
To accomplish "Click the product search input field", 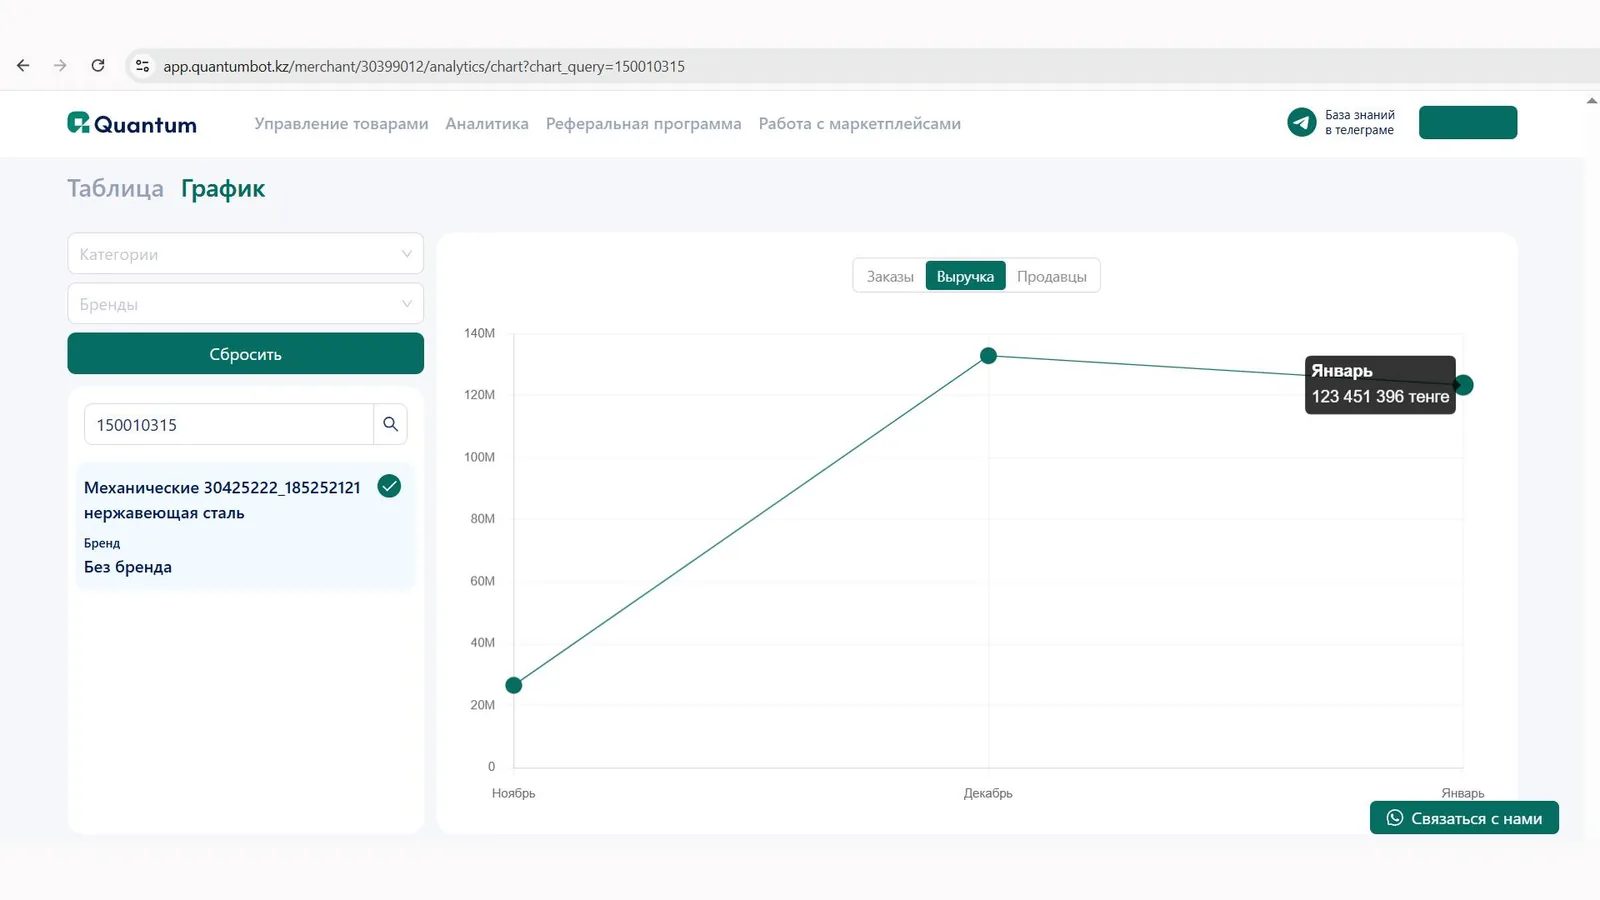I will pos(229,425).
